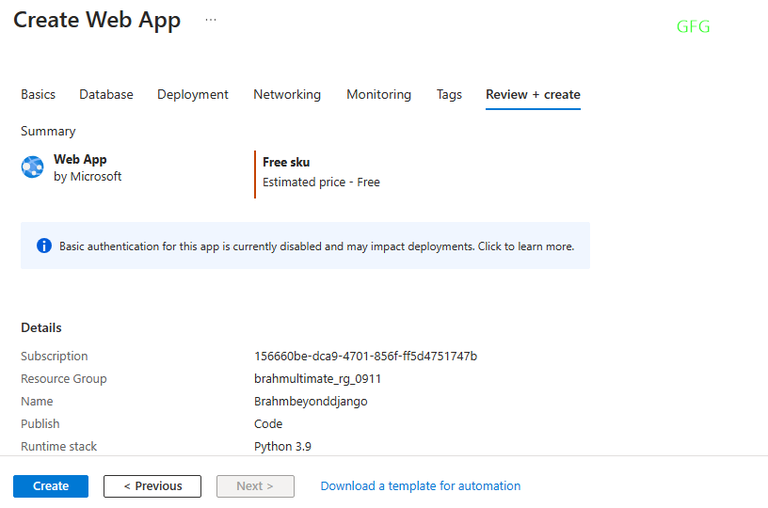This screenshot has height=508, width=768.
Task: Open Download a template for automation link
Action: click(x=420, y=486)
